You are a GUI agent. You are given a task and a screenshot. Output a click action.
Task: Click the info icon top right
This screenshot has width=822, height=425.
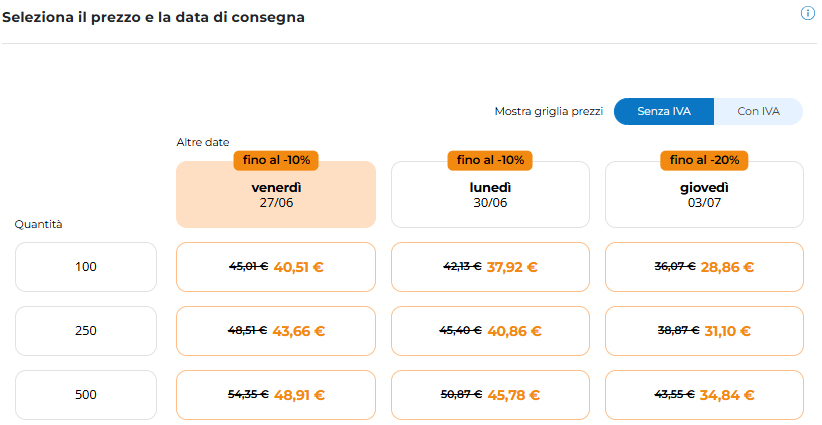tap(808, 13)
